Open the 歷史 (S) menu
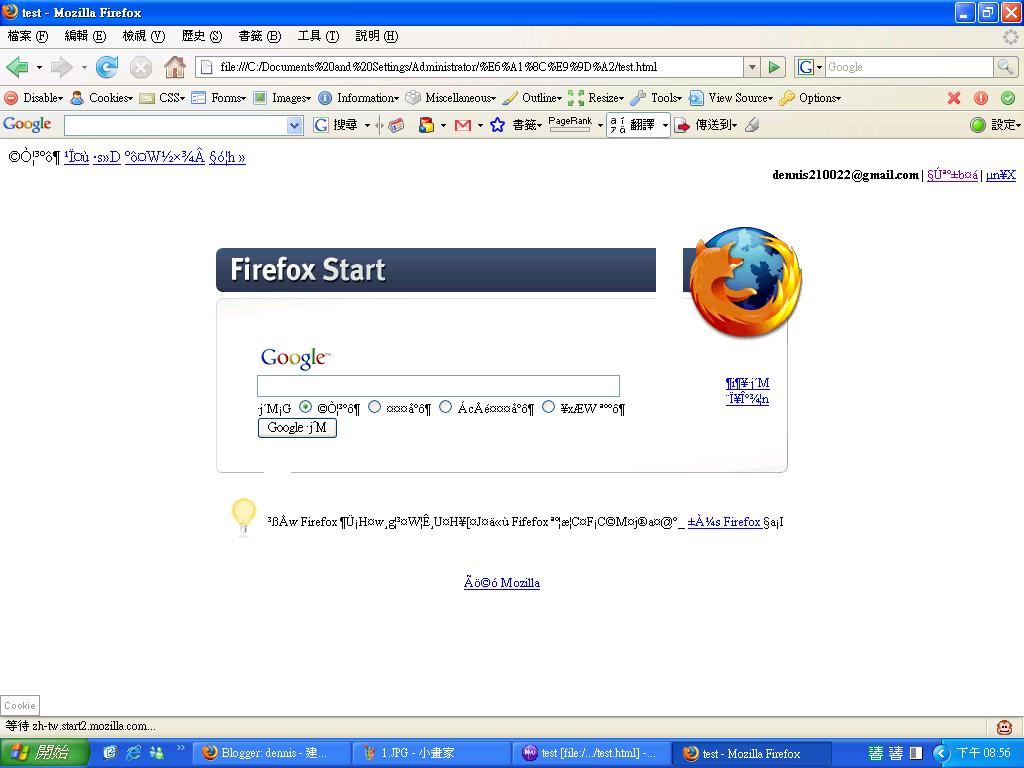The height and width of the screenshot is (768, 1024). coord(202,36)
